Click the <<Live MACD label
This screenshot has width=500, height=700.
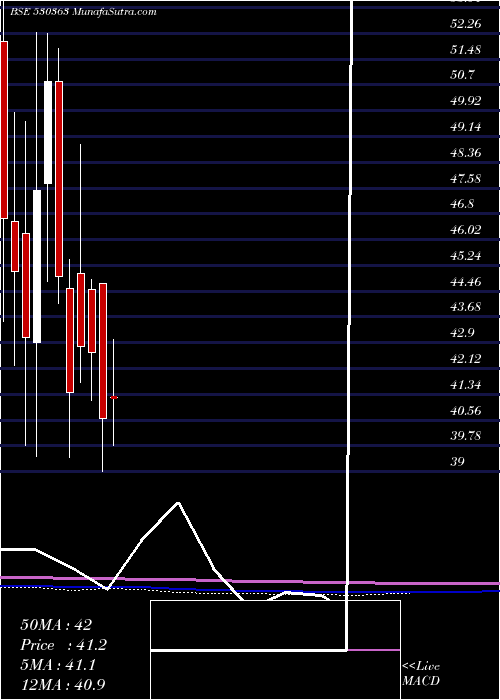click(x=421, y=674)
